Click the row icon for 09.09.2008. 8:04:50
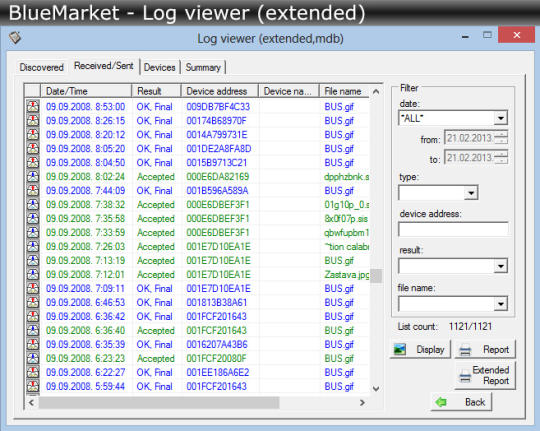This screenshot has height=431, width=540. click(x=33, y=162)
